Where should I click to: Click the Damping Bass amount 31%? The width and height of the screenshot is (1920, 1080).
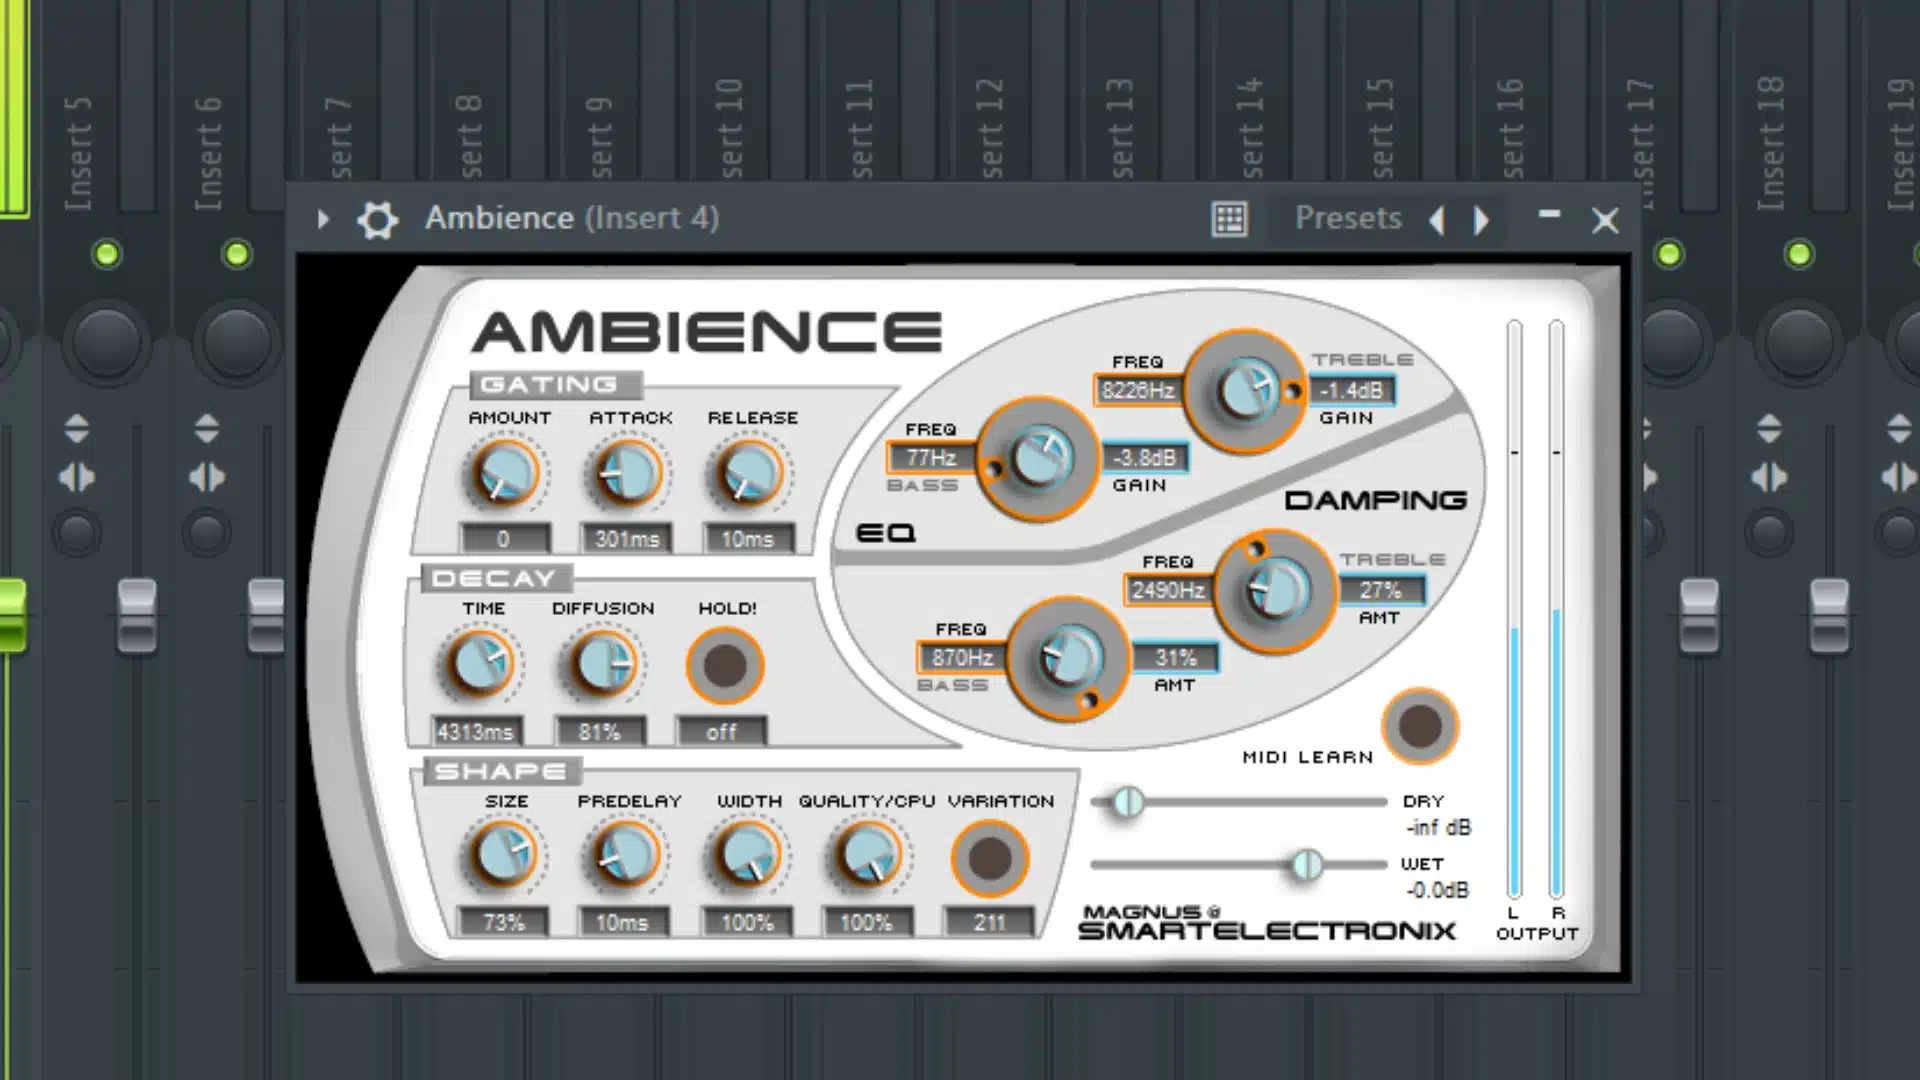click(1176, 657)
